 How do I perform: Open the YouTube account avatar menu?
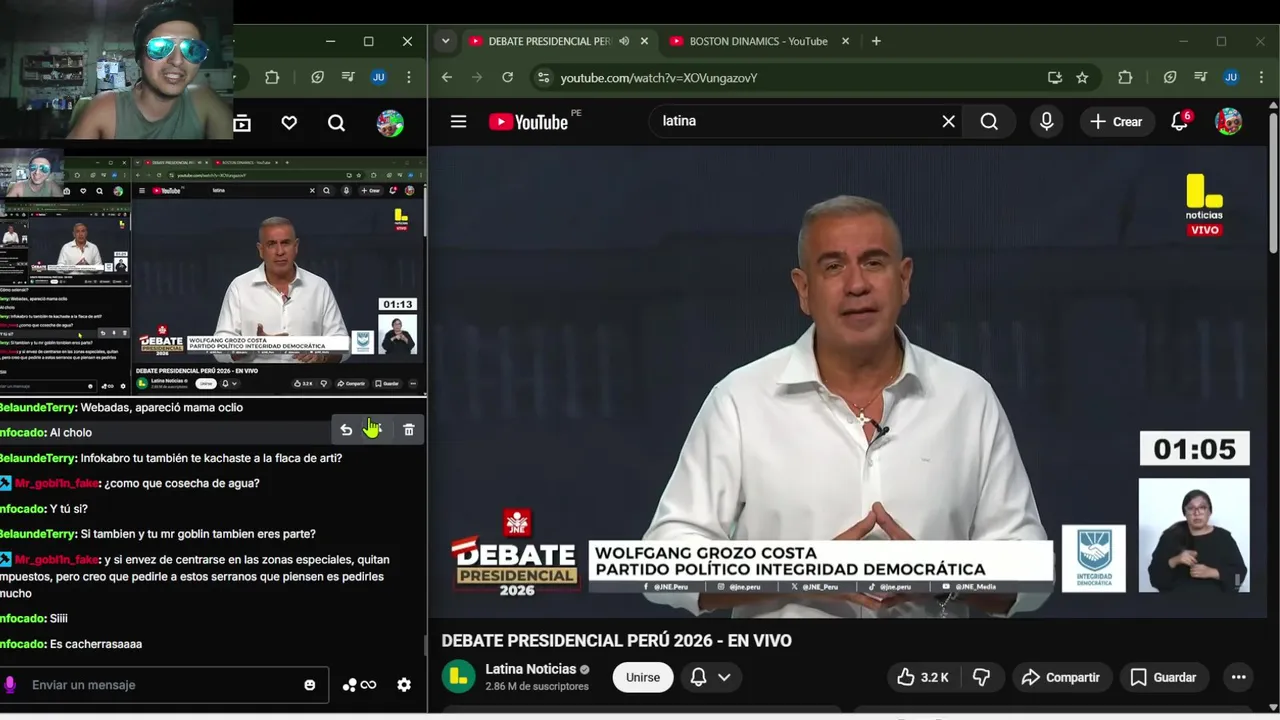[x=1228, y=121]
